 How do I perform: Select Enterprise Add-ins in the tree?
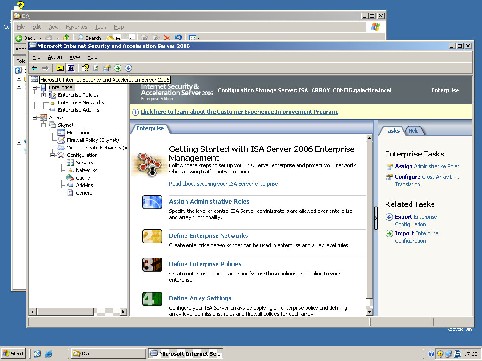(x=78, y=110)
